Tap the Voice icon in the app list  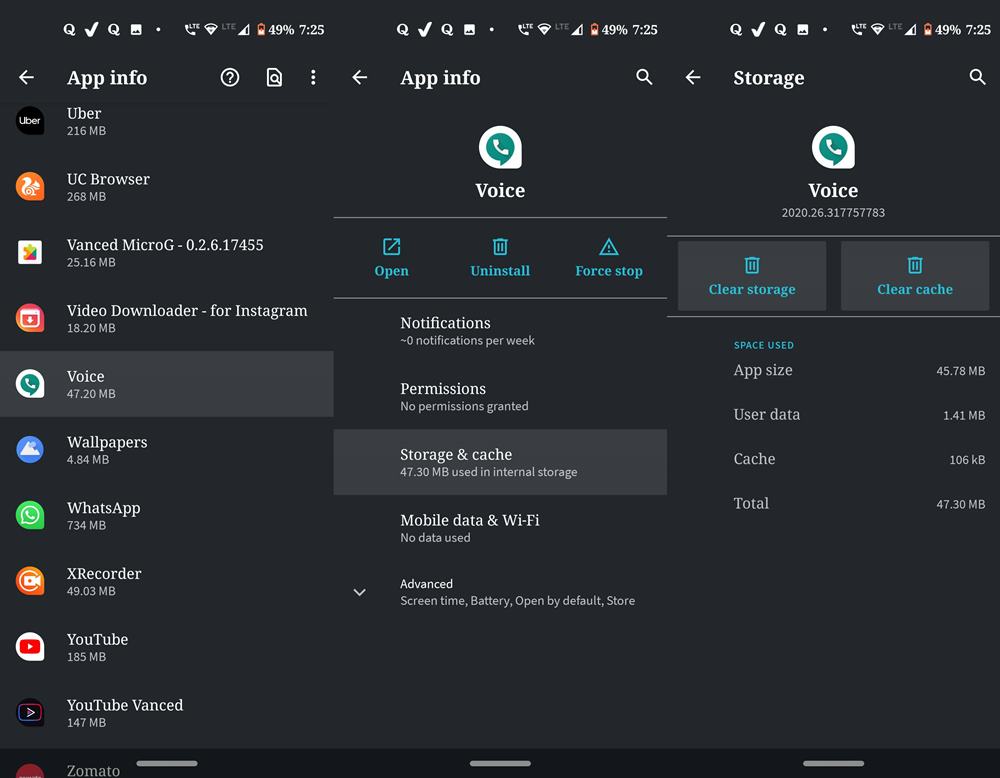click(x=30, y=383)
